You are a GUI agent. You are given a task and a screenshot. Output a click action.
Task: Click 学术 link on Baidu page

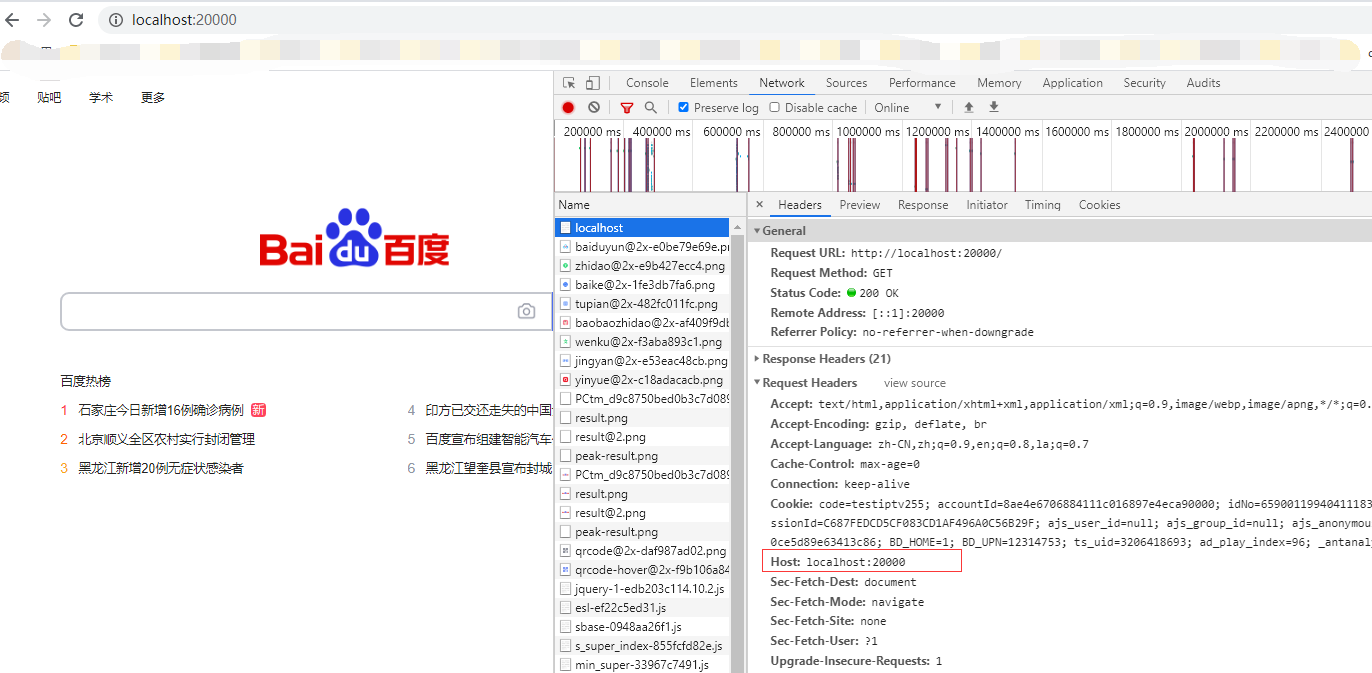point(101,97)
